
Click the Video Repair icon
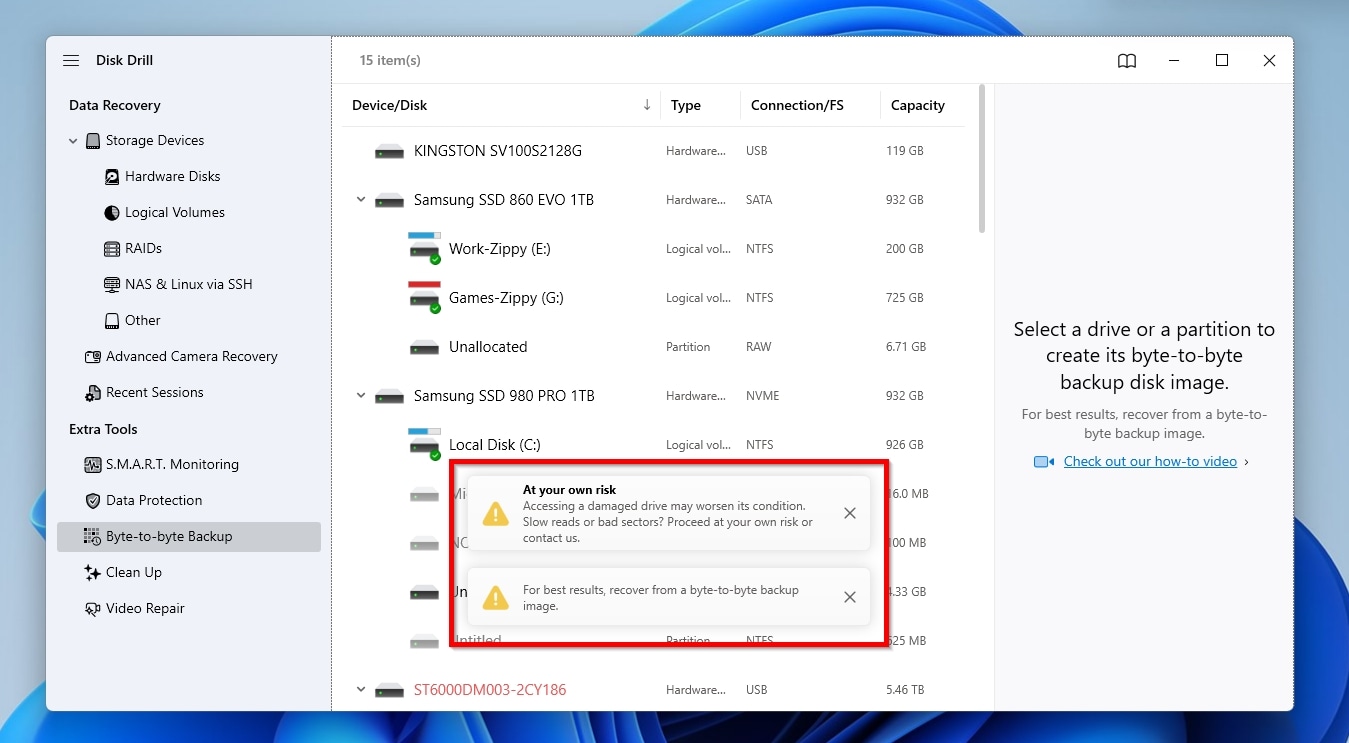coord(93,609)
